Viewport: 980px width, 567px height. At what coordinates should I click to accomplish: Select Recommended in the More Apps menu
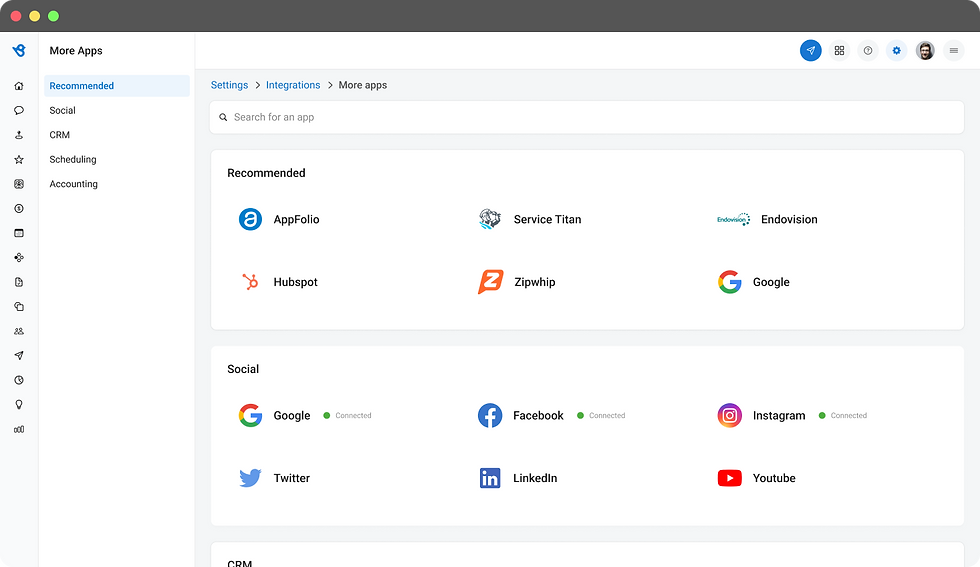click(117, 86)
